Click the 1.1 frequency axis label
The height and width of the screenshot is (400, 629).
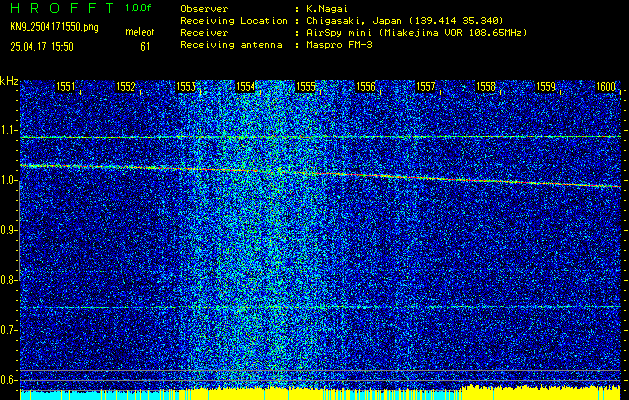click(x=8, y=130)
